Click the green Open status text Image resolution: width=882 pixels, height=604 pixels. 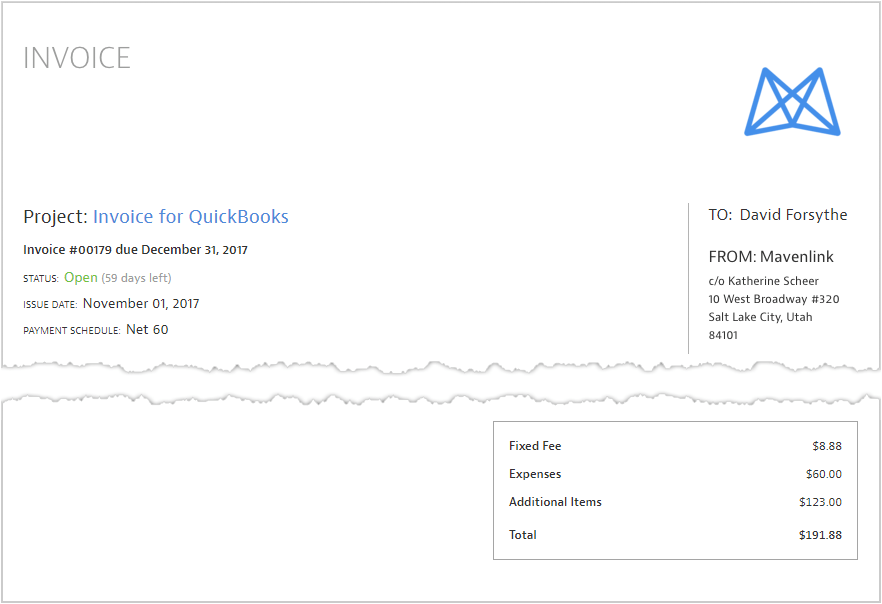tap(81, 277)
